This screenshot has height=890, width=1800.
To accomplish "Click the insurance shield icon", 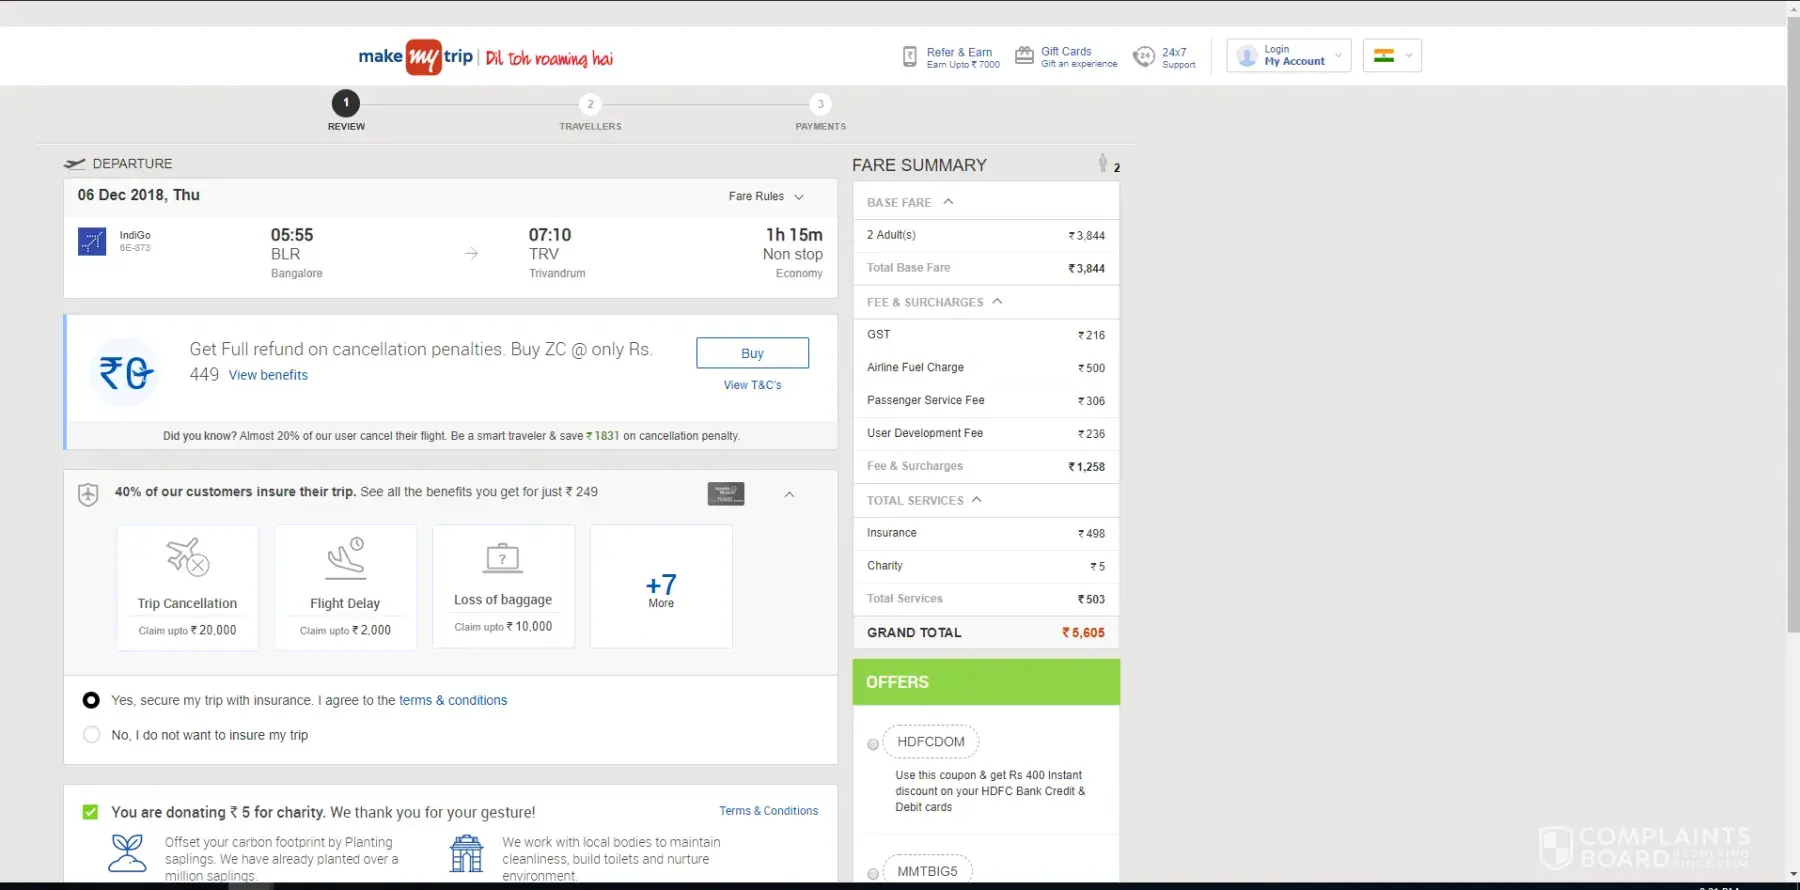I will (x=88, y=494).
